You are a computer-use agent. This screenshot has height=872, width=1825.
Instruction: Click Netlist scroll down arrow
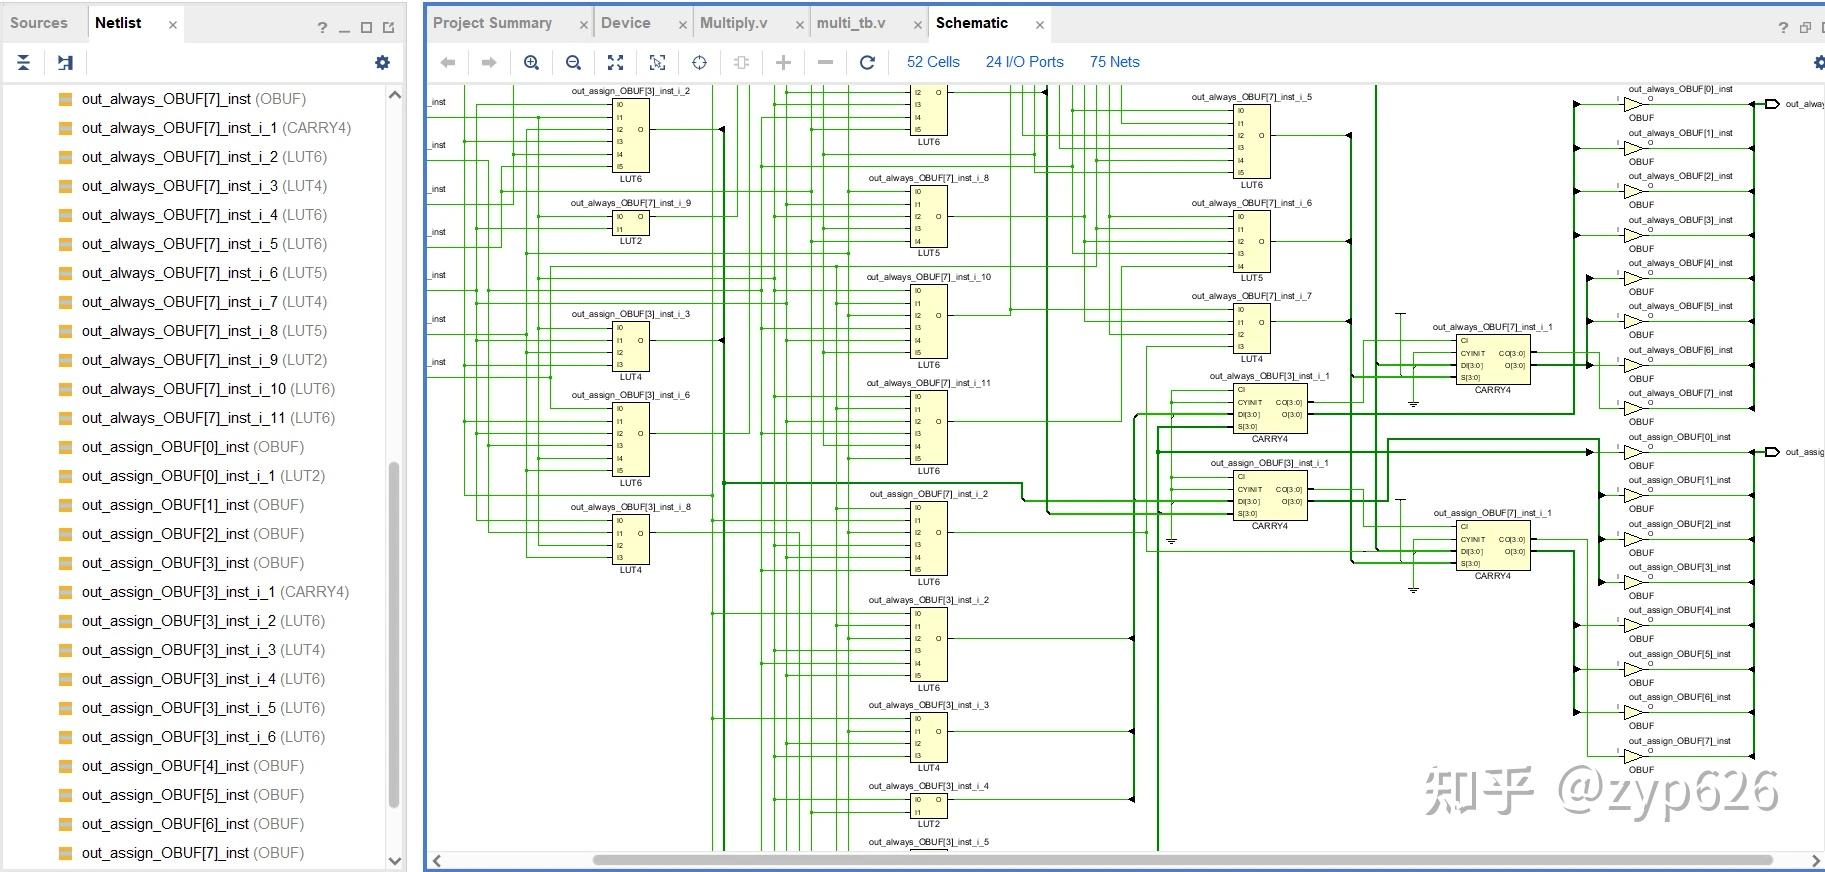(x=394, y=860)
